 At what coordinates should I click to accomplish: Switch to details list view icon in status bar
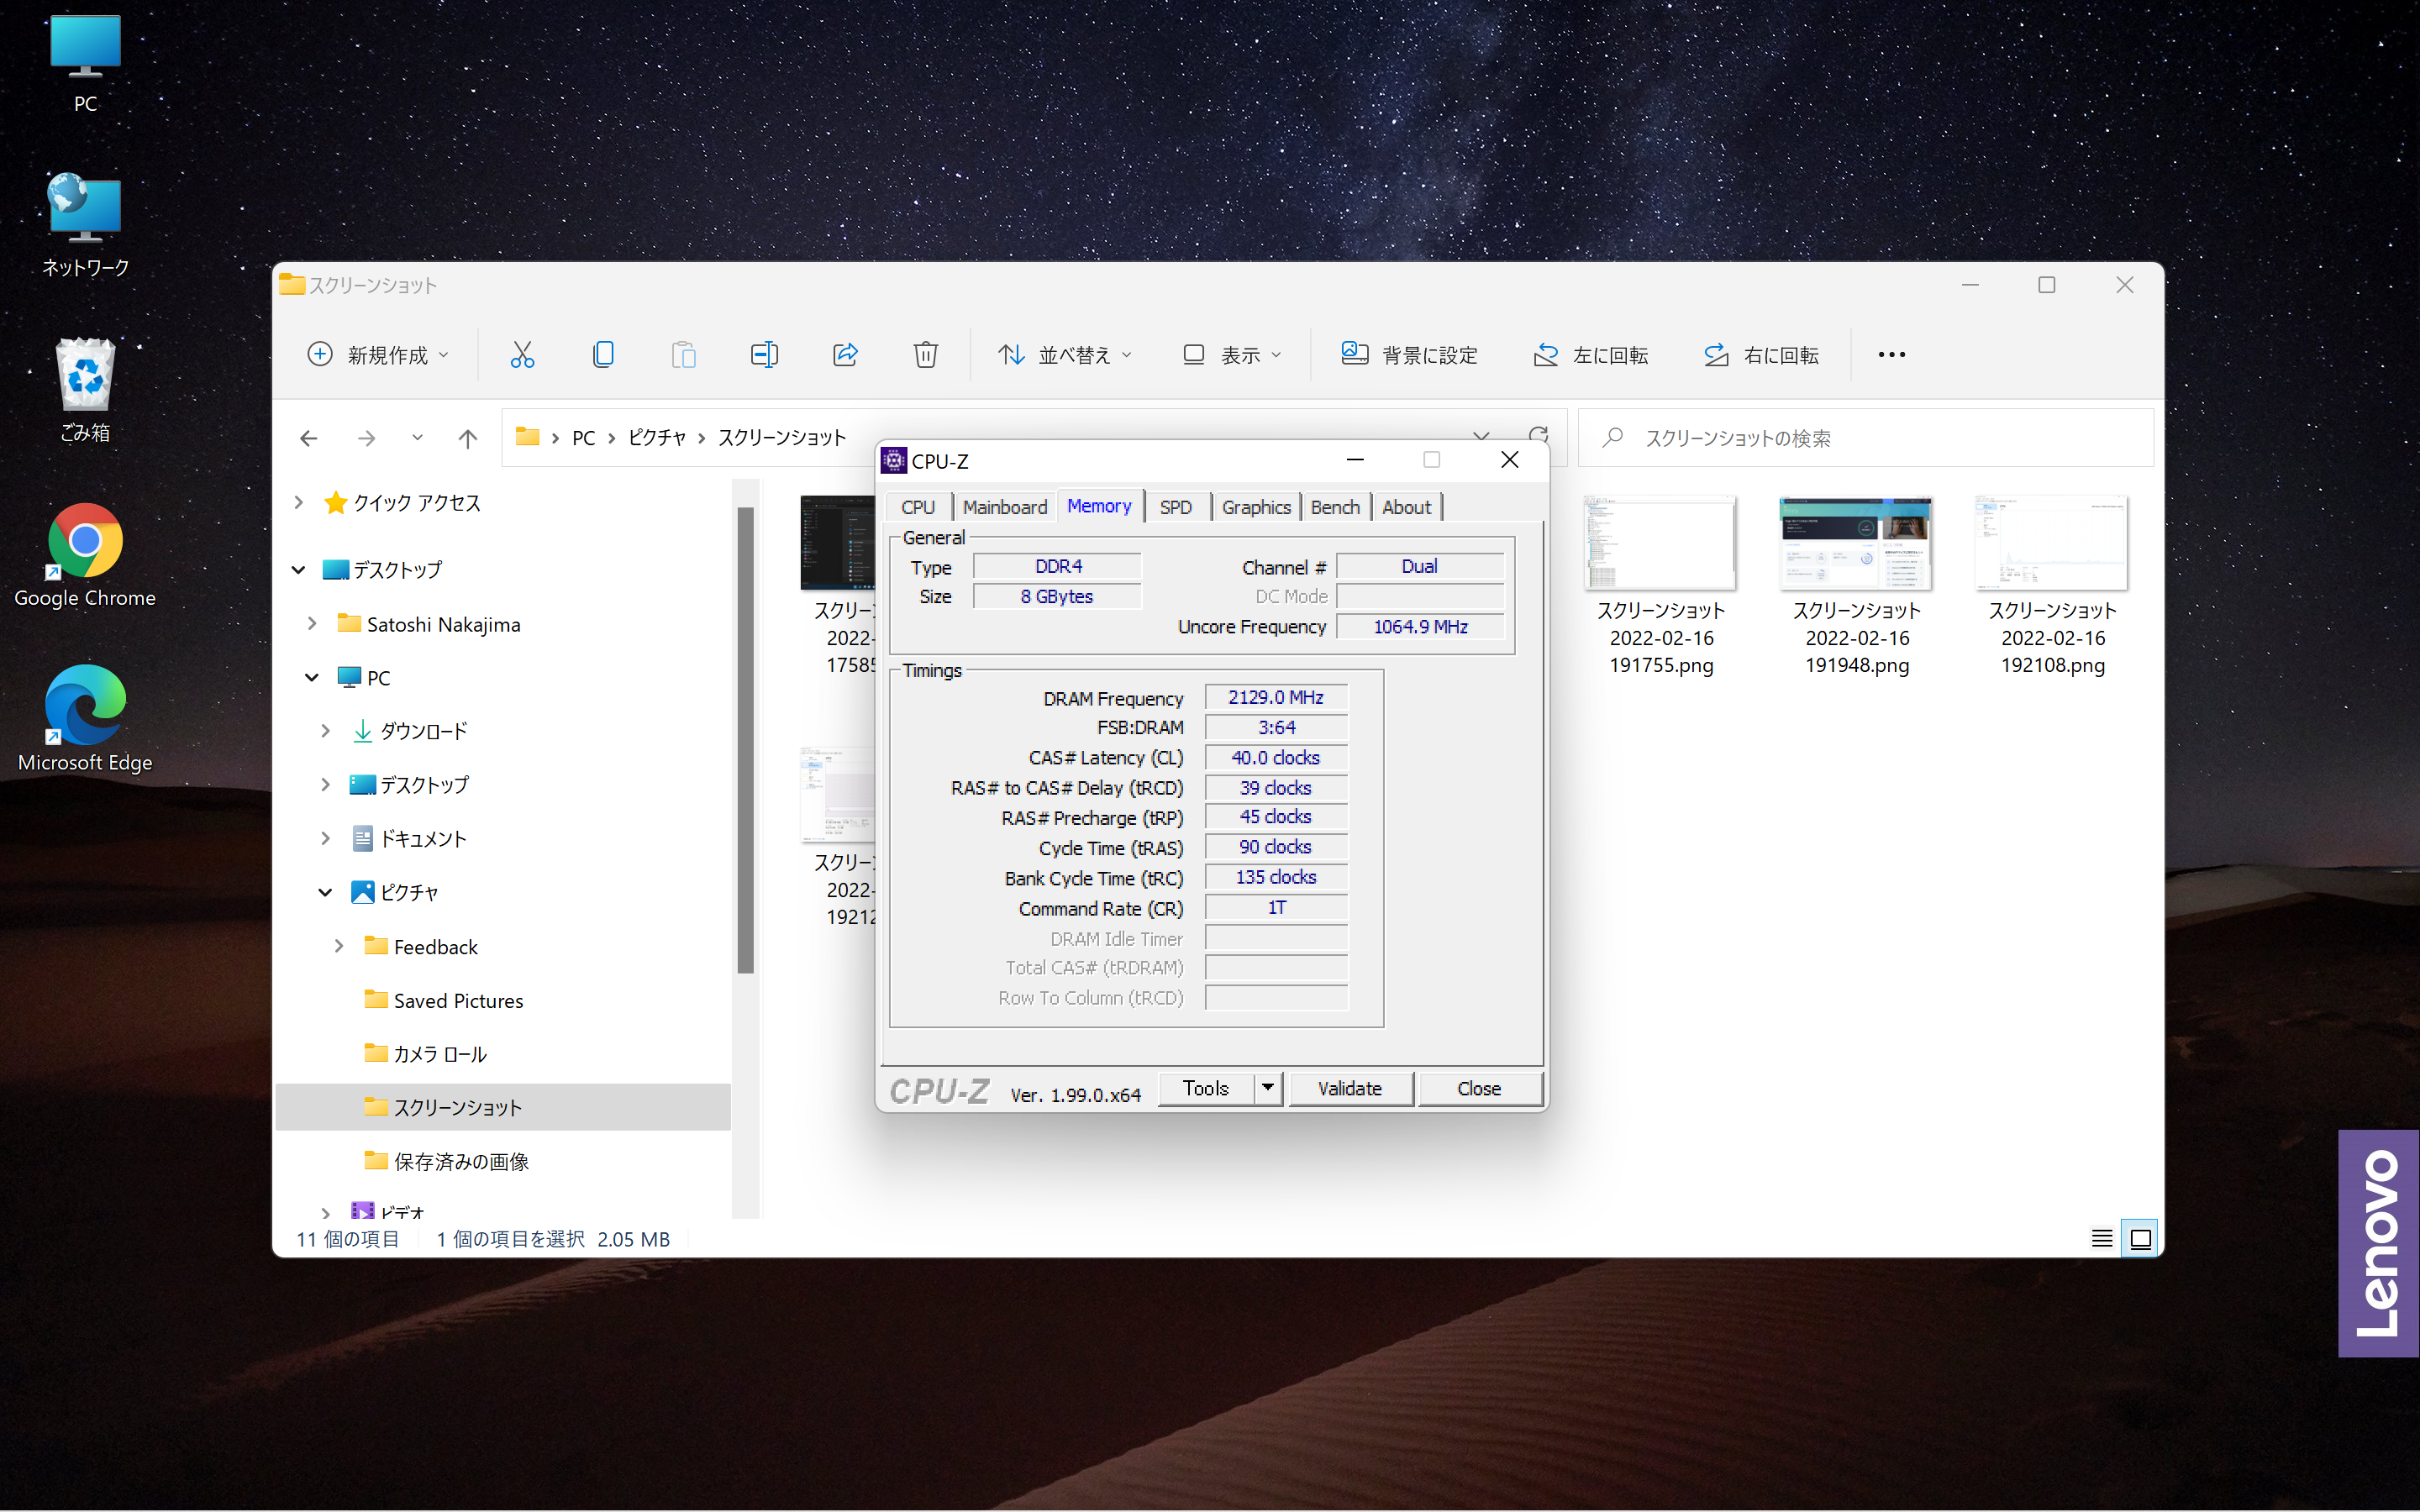[x=2102, y=1239]
